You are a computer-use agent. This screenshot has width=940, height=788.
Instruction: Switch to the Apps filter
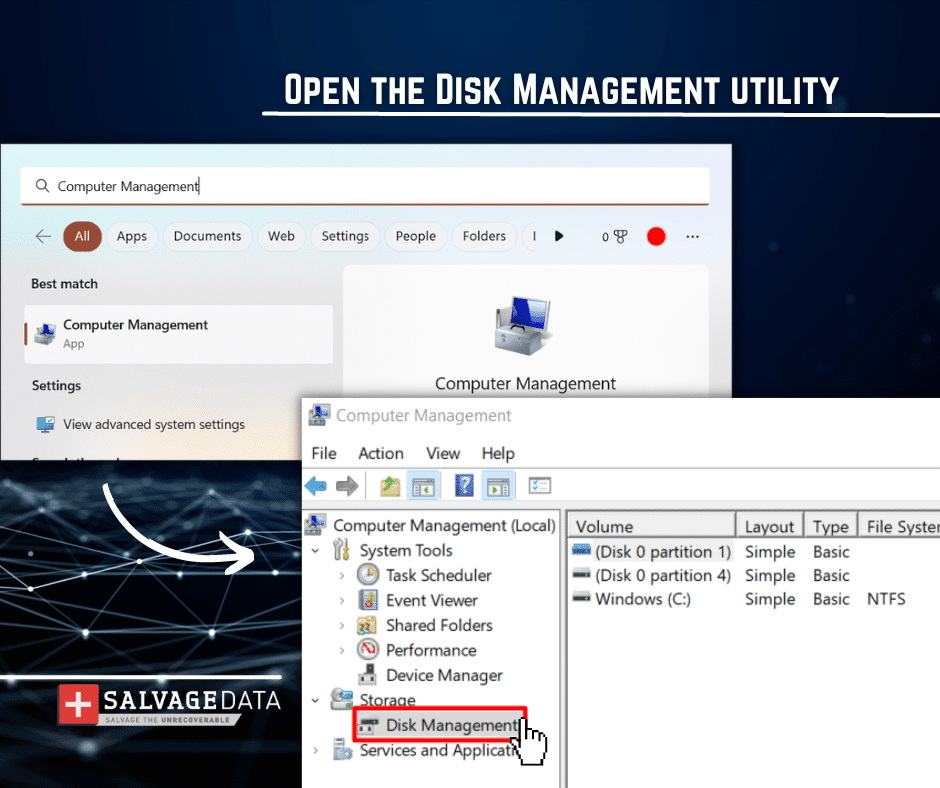coord(132,236)
